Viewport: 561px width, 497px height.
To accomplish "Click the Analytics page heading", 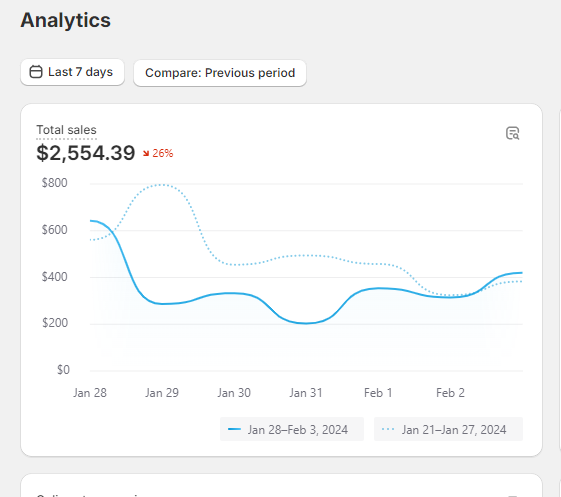I will point(65,20).
